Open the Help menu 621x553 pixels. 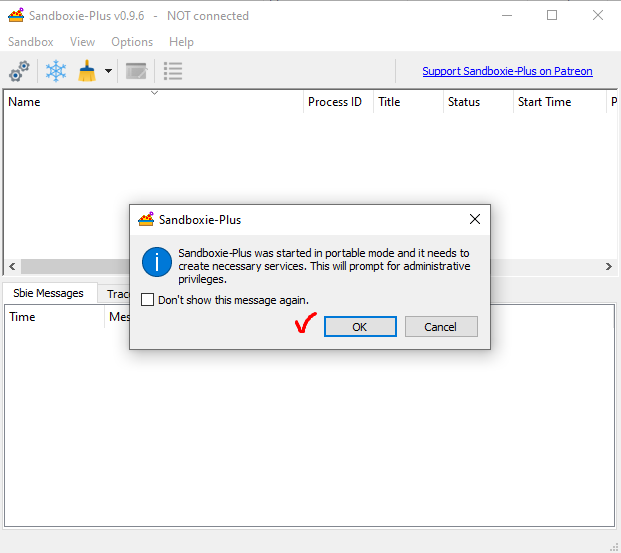coord(181,42)
